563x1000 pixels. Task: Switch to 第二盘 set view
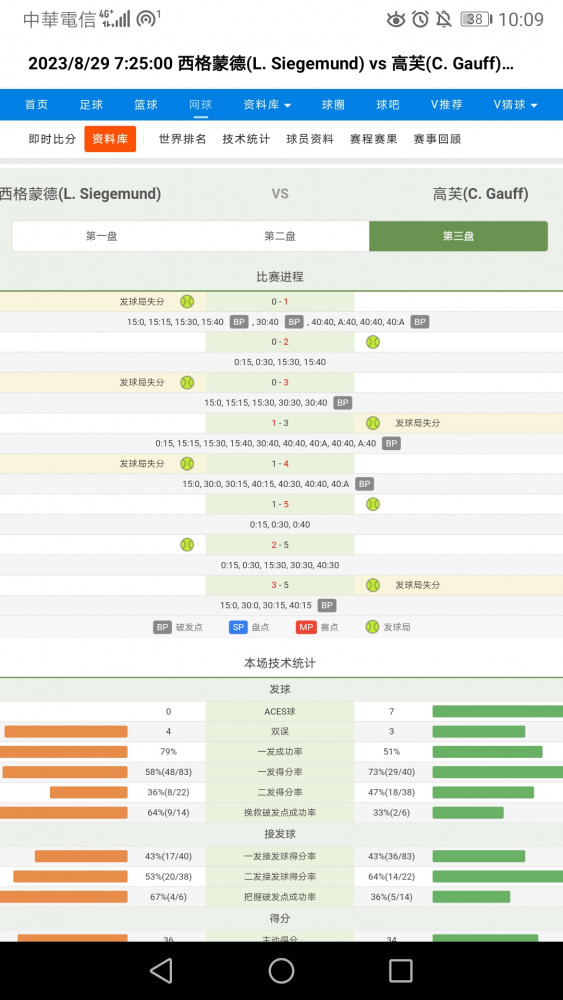280,236
